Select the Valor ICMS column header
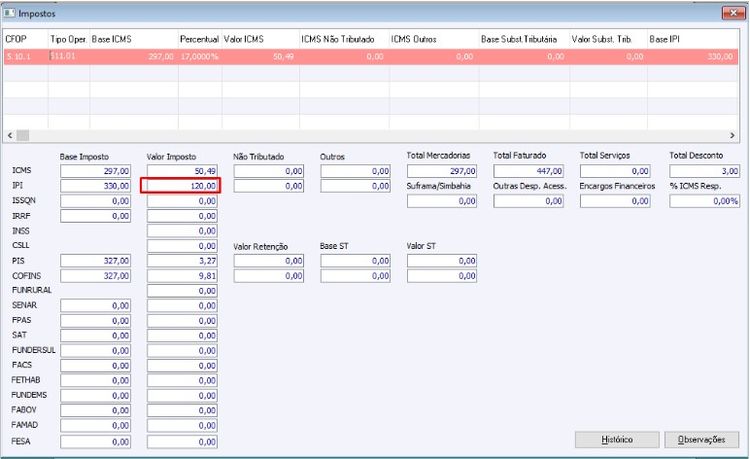The image size is (750, 459). click(261, 39)
